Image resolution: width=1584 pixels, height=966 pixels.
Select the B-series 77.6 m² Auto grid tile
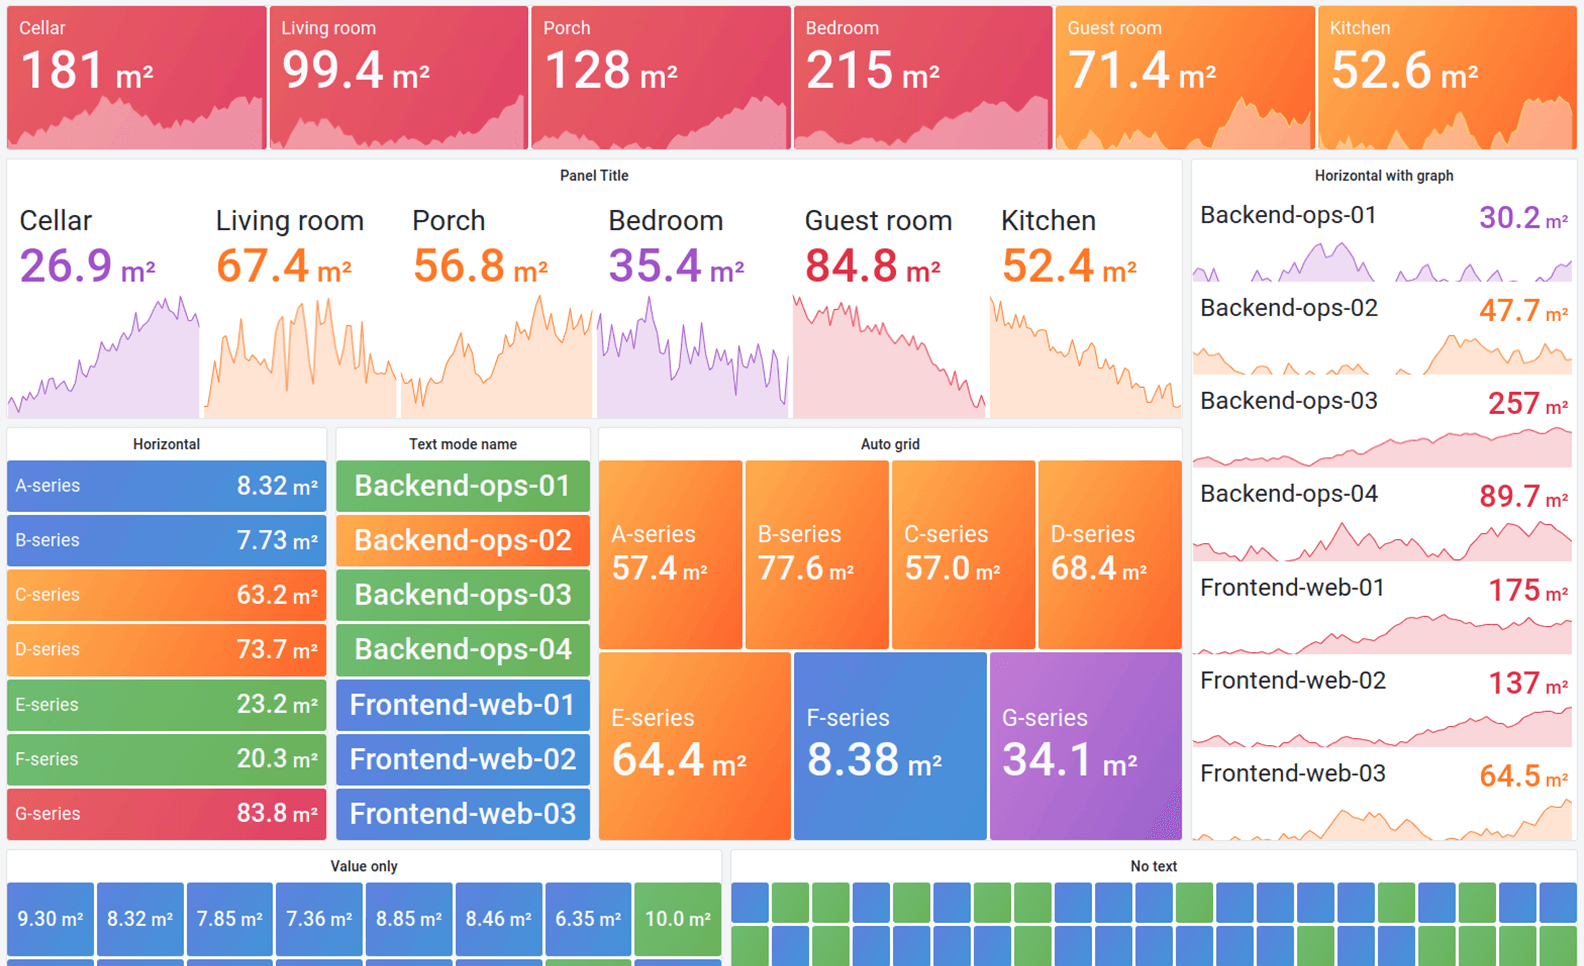point(816,553)
